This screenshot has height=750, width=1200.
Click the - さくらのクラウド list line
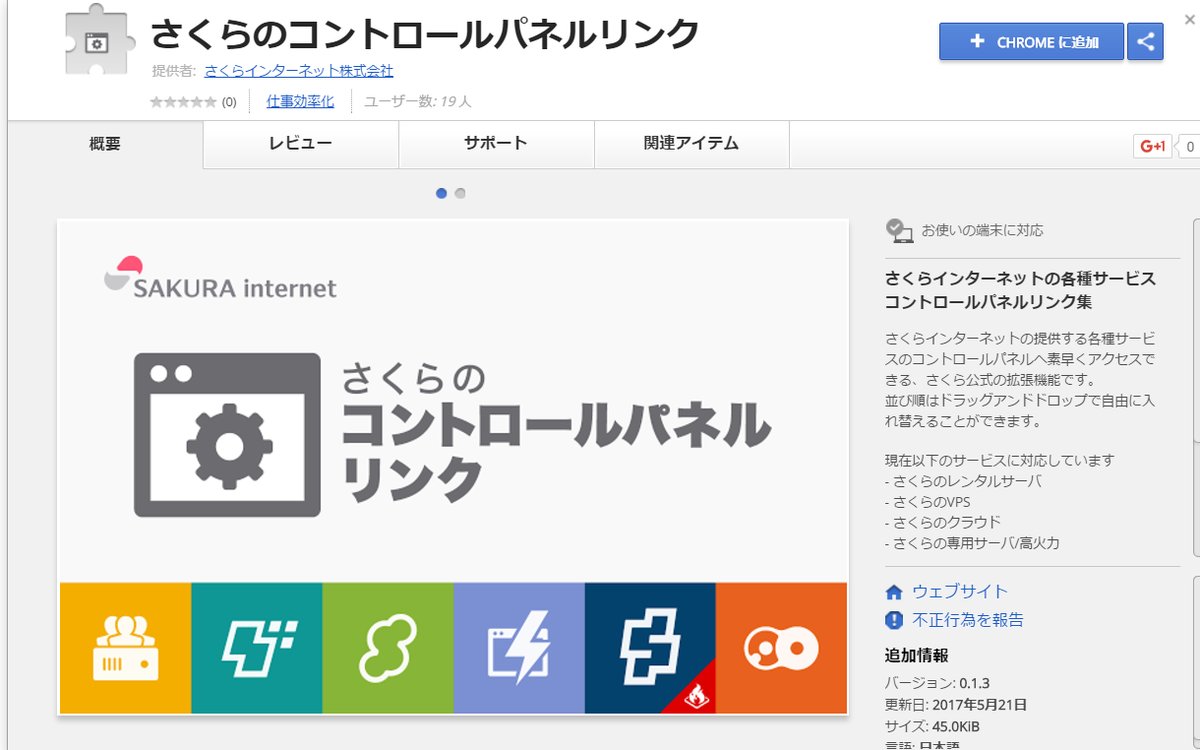(943, 522)
